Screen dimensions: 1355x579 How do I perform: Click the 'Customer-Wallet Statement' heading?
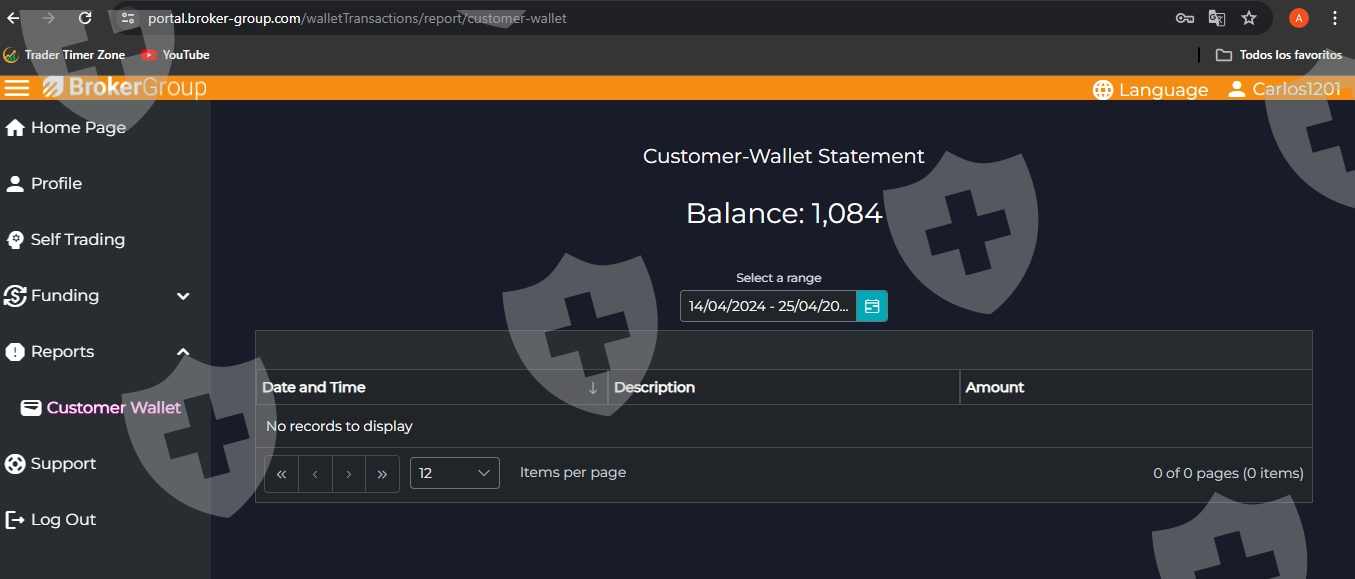[784, 156]
